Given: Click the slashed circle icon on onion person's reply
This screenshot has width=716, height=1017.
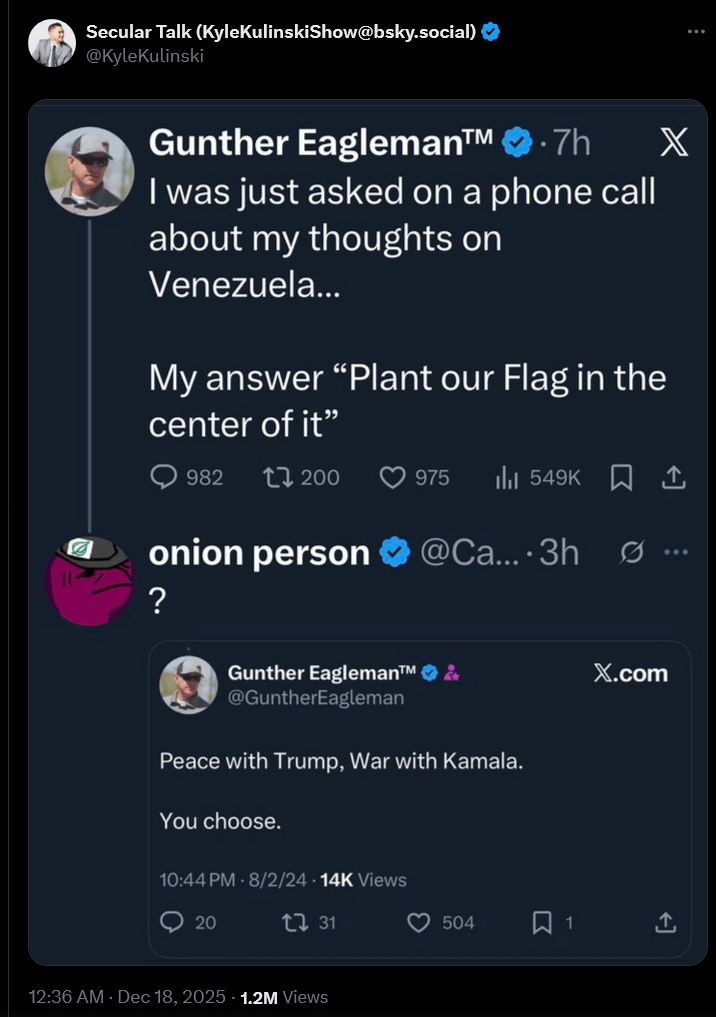Looking at the screenshot, I should click(x=631, y=552).
